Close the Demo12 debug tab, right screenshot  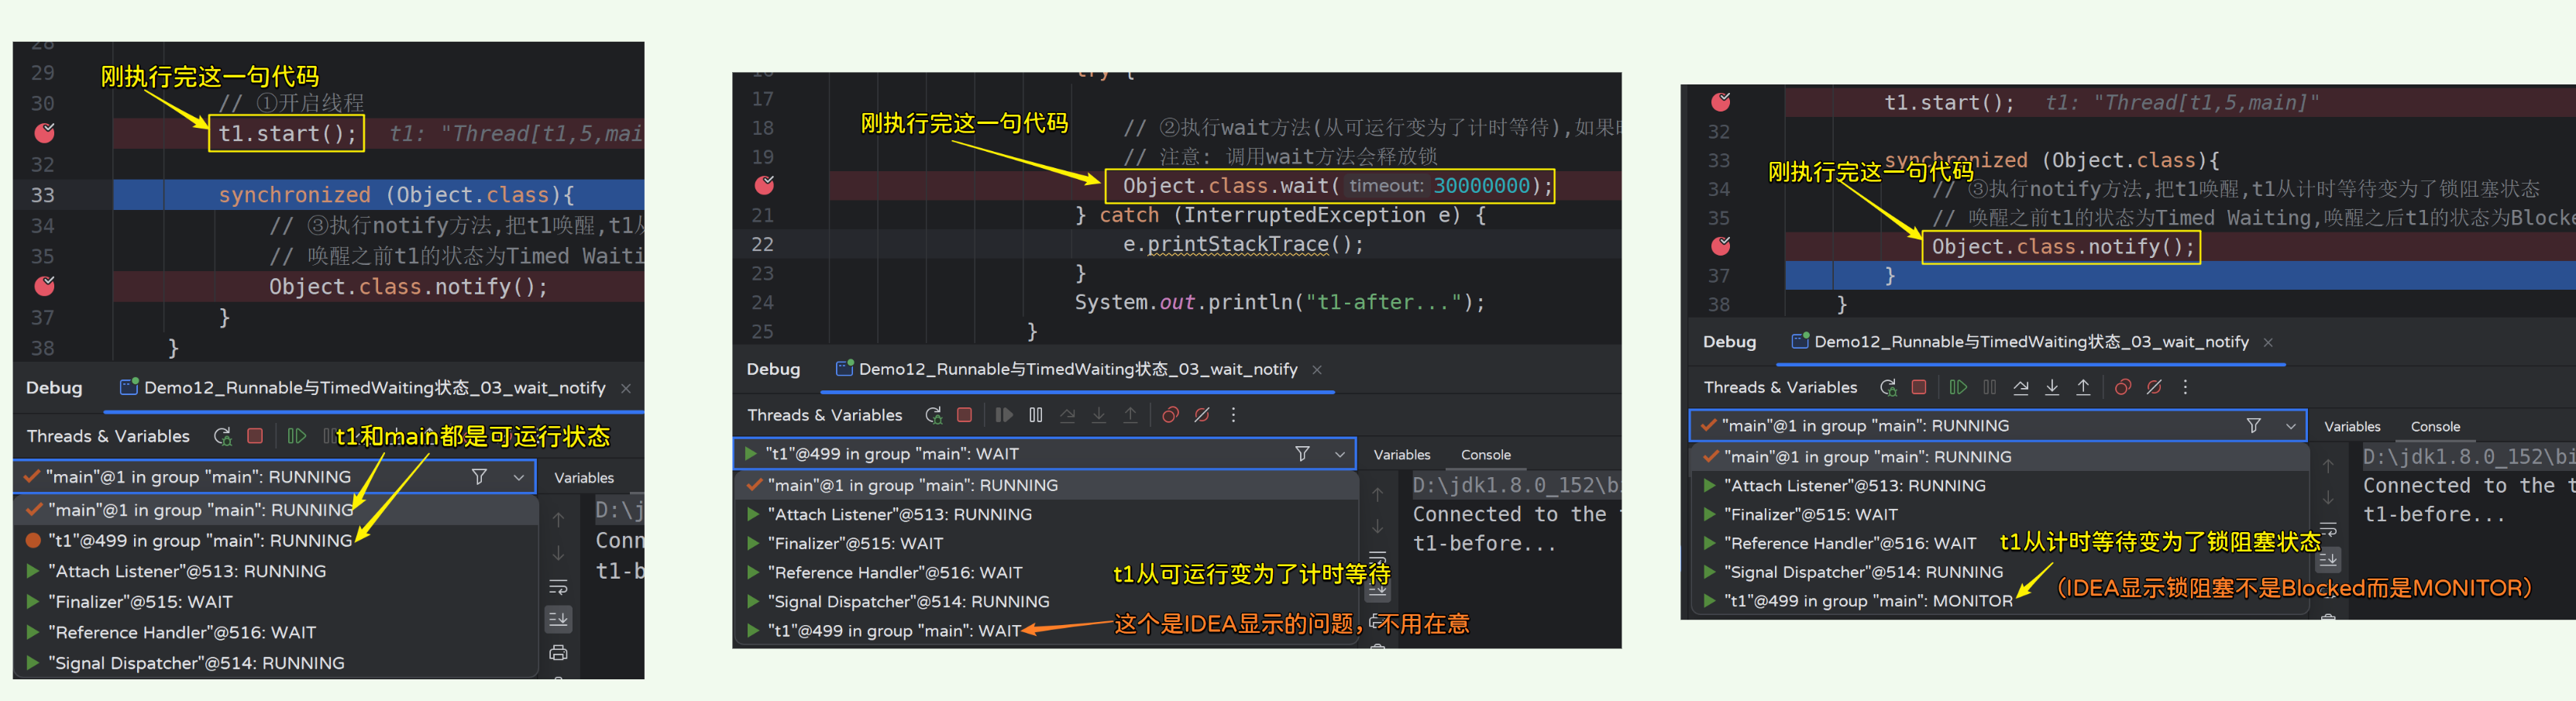click(x=2268, y=343)
